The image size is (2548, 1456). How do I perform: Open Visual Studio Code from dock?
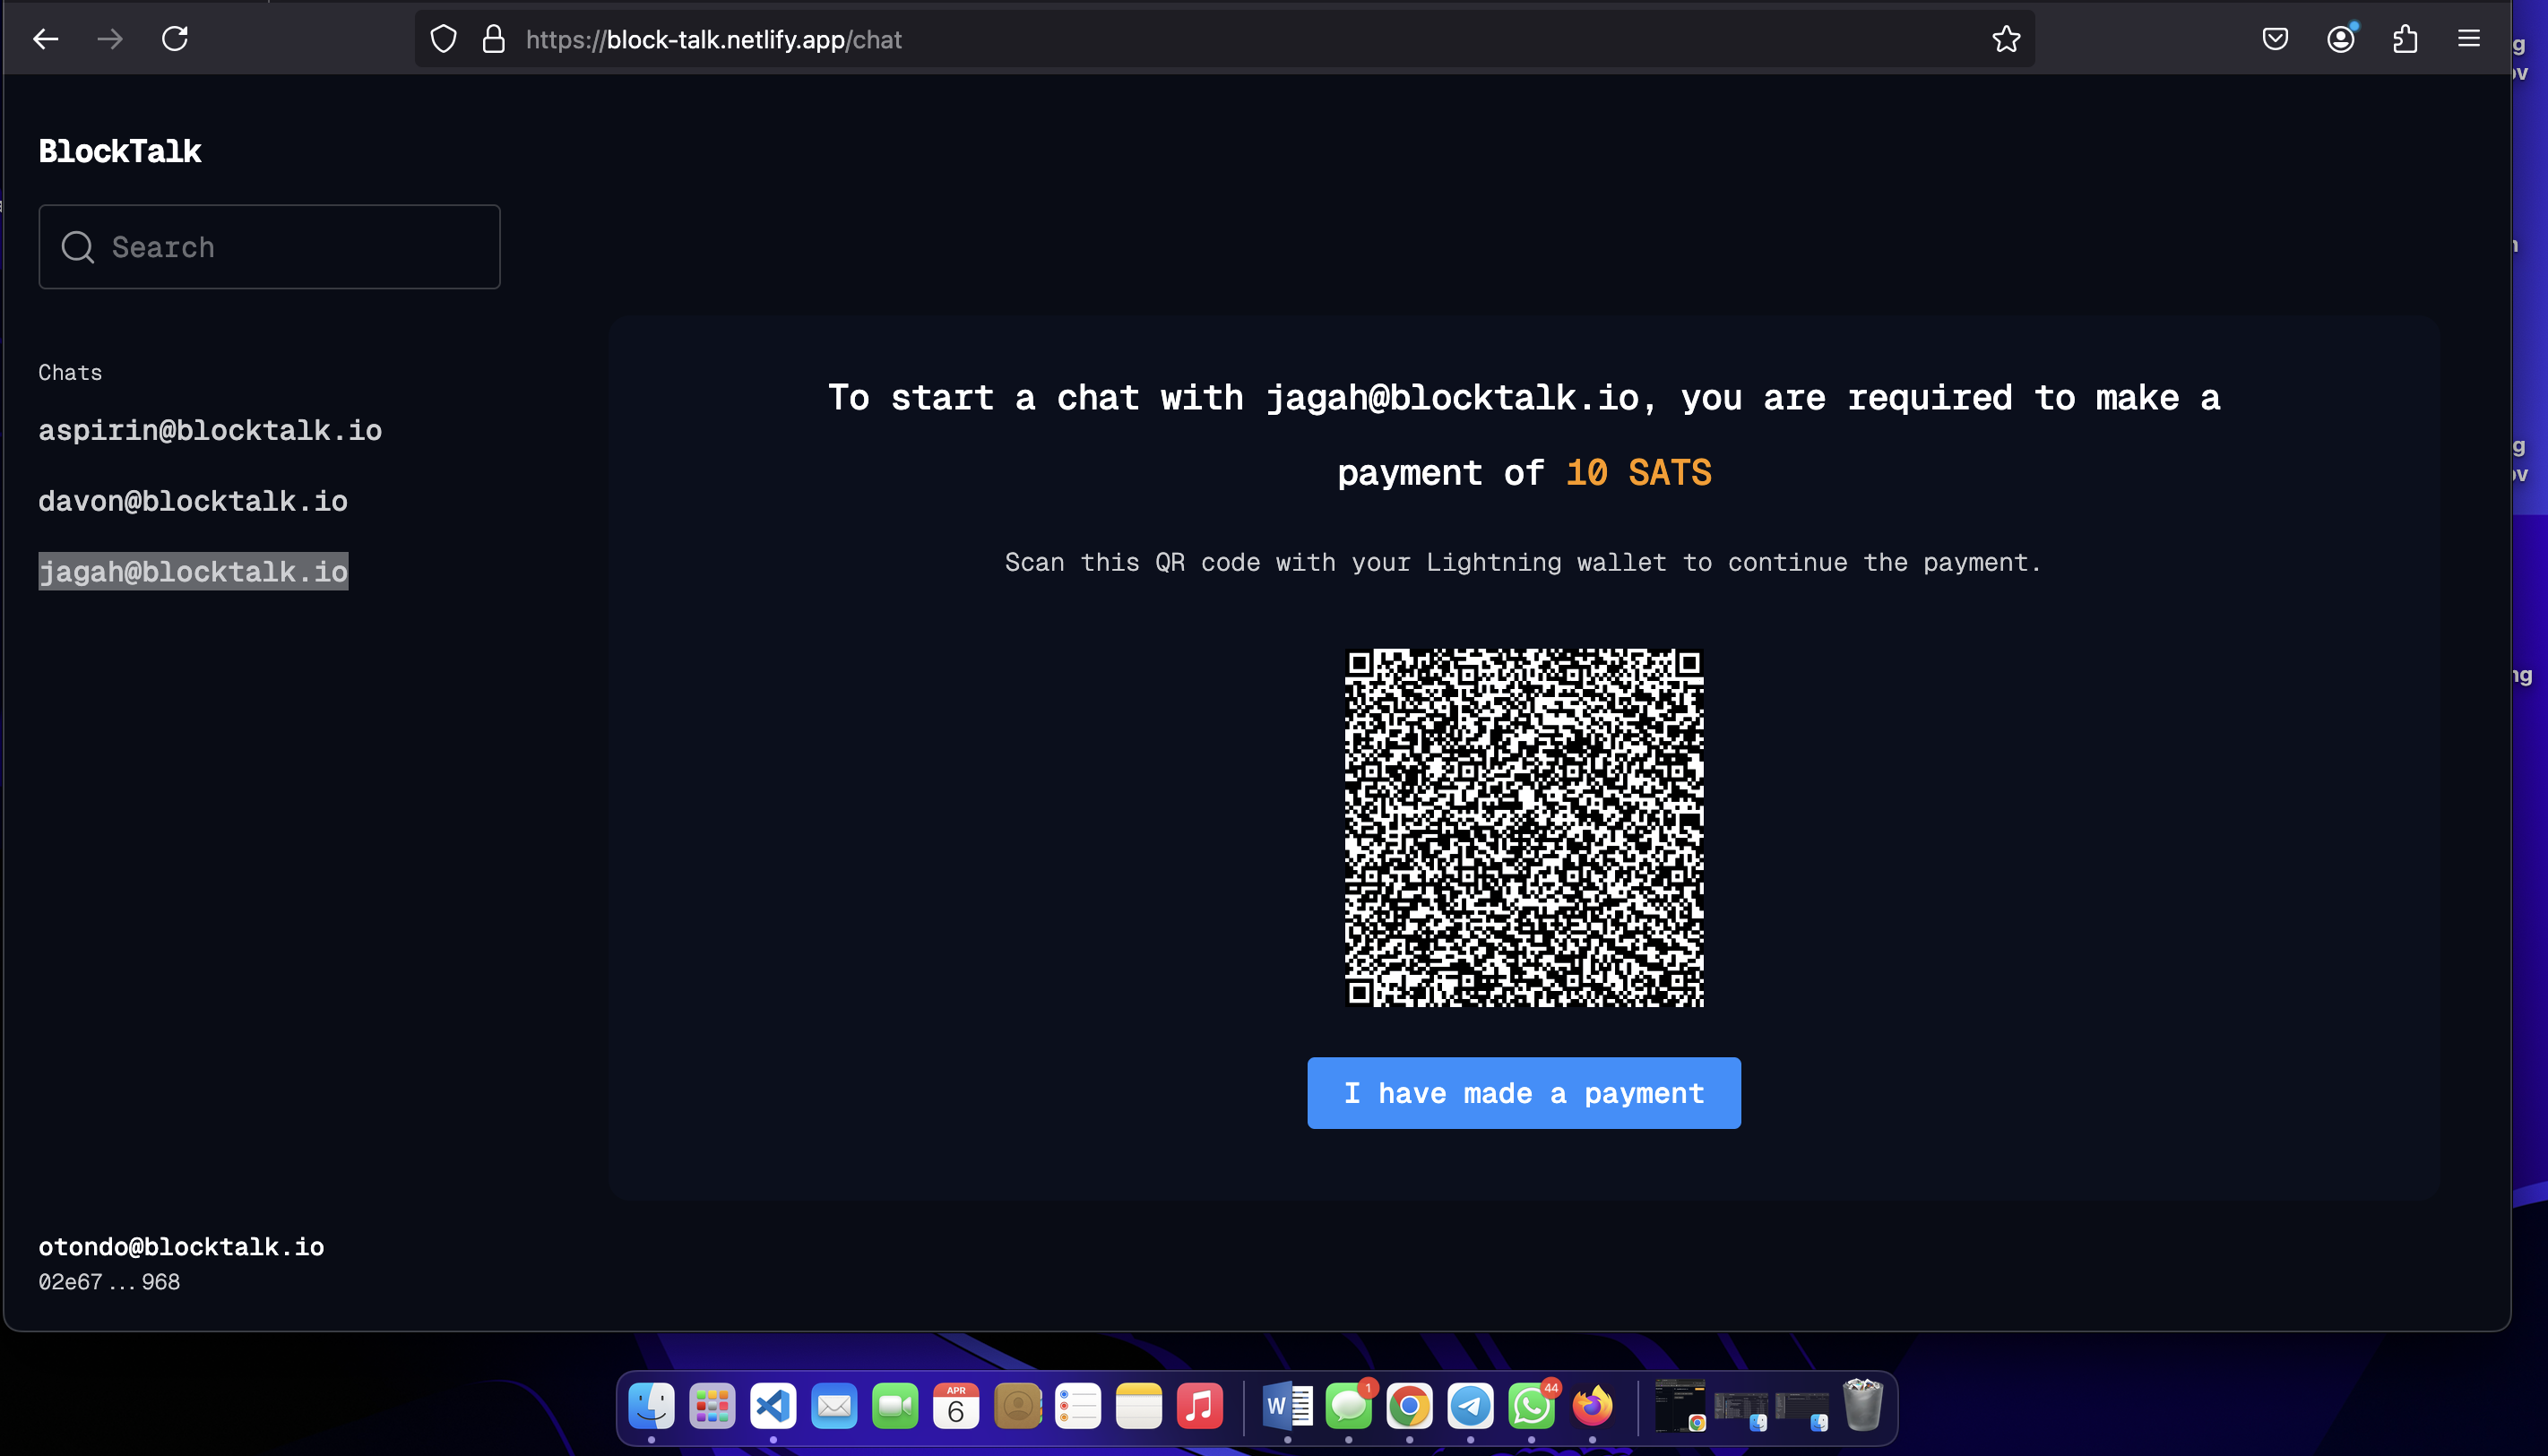pyautogui.click(x=773, y=1407)
